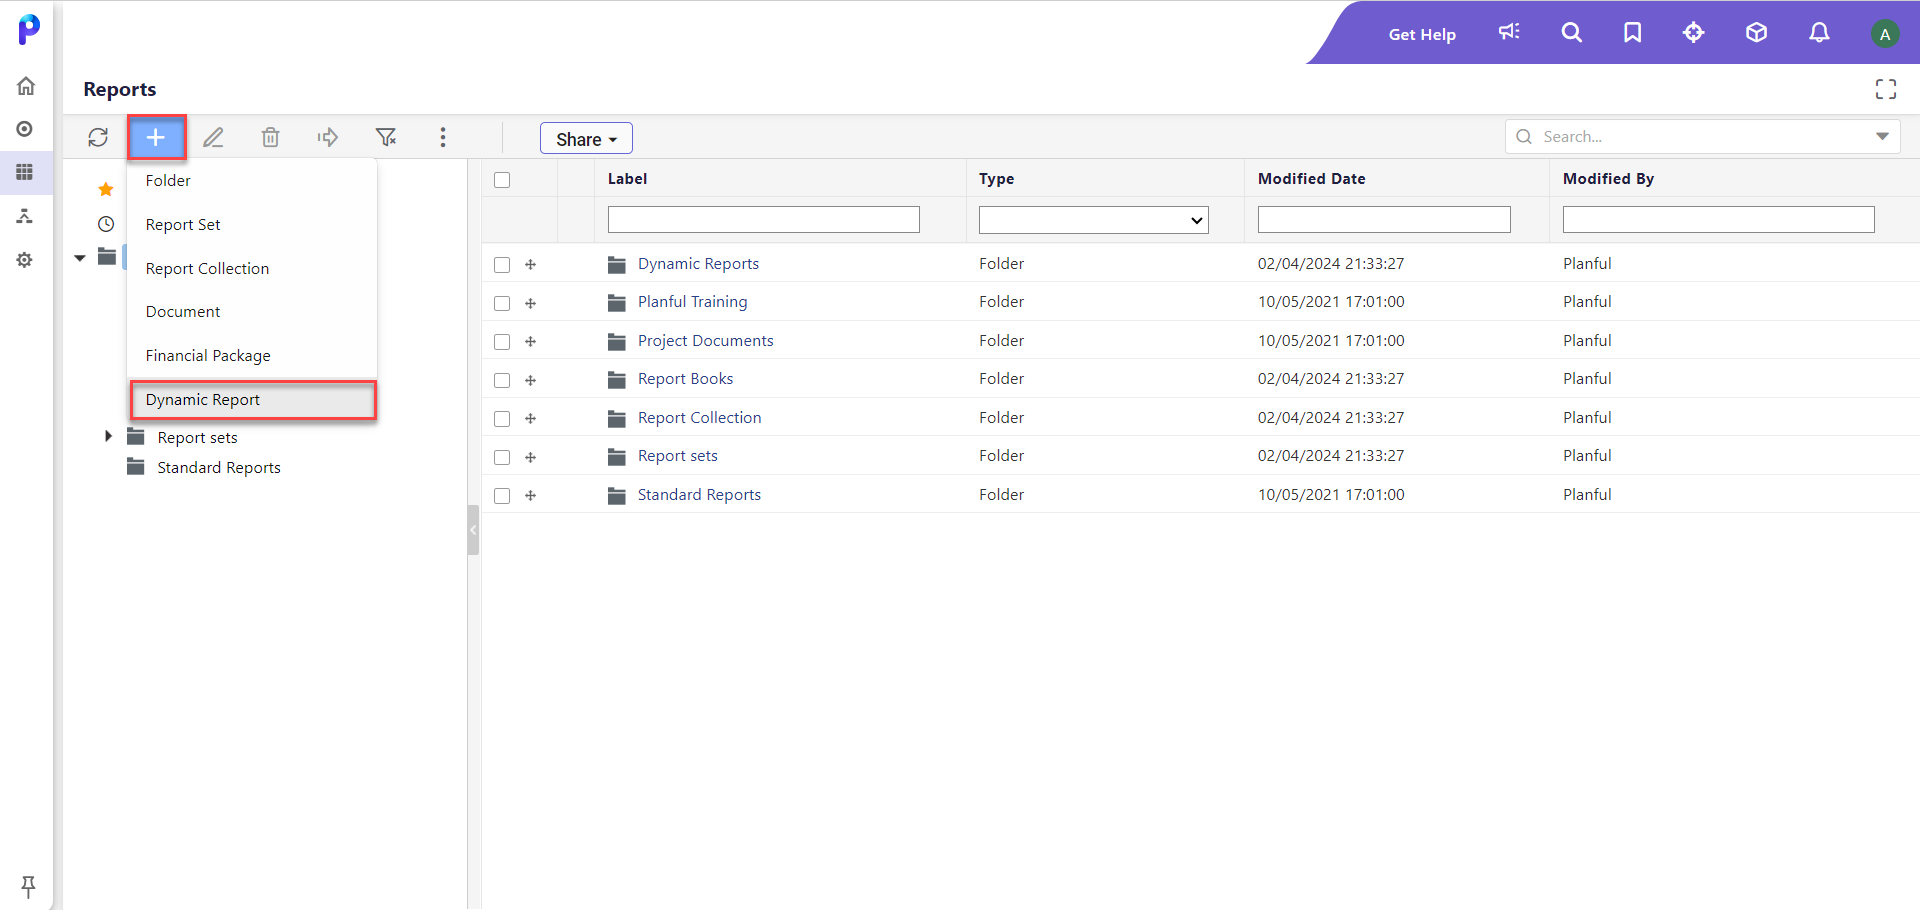
Task: Open the Dynamic Reports folder link
Action: tap(698, 264)
